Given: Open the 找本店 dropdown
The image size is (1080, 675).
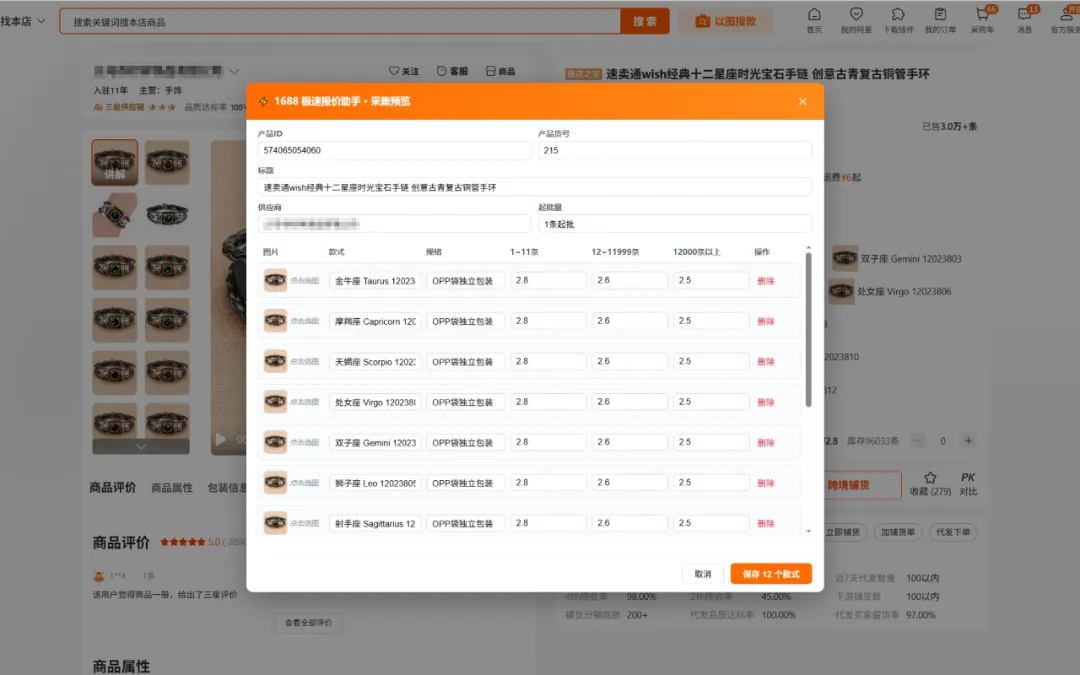Looking at the screenshot, I should [23, 21].
